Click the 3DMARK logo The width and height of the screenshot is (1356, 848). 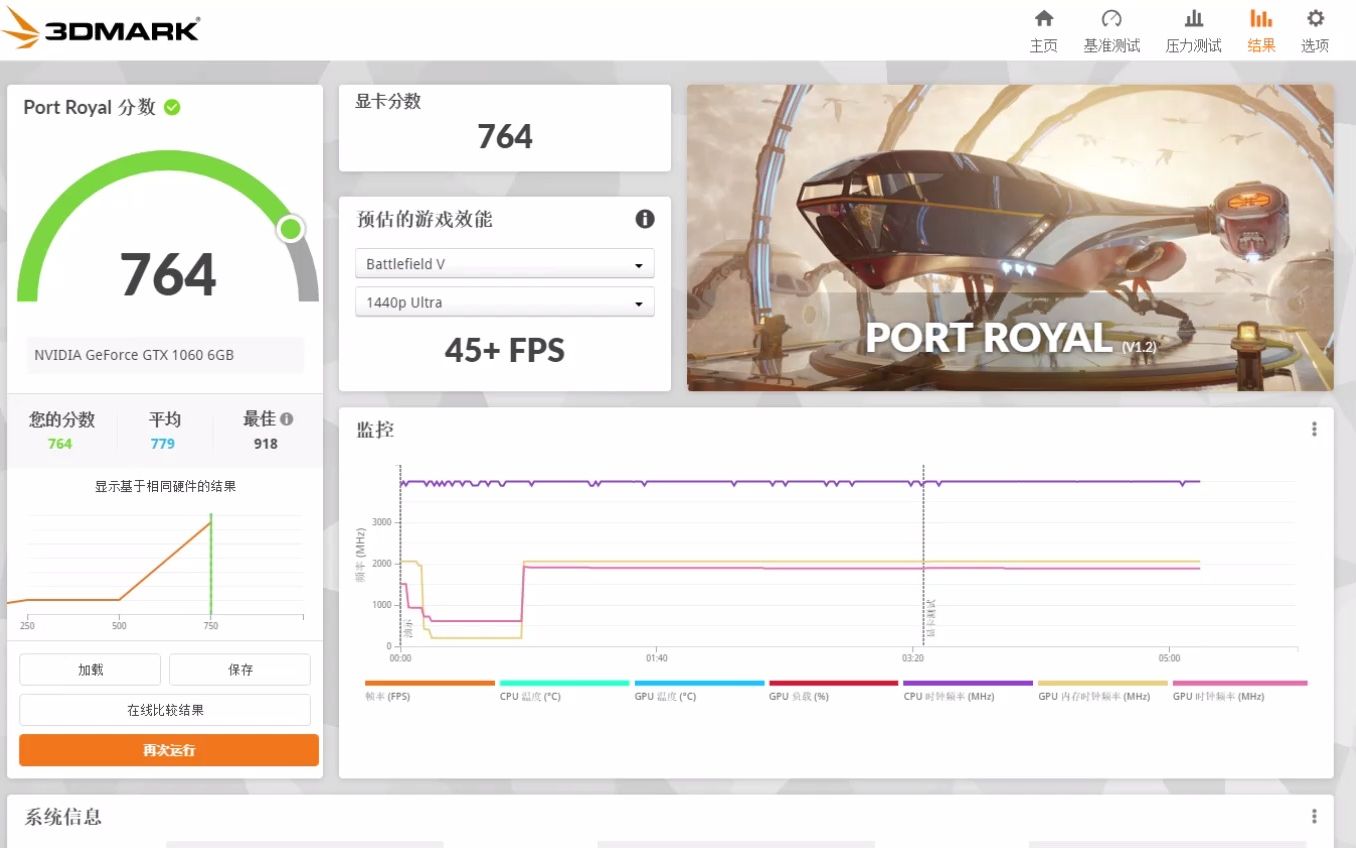(100, 29)
